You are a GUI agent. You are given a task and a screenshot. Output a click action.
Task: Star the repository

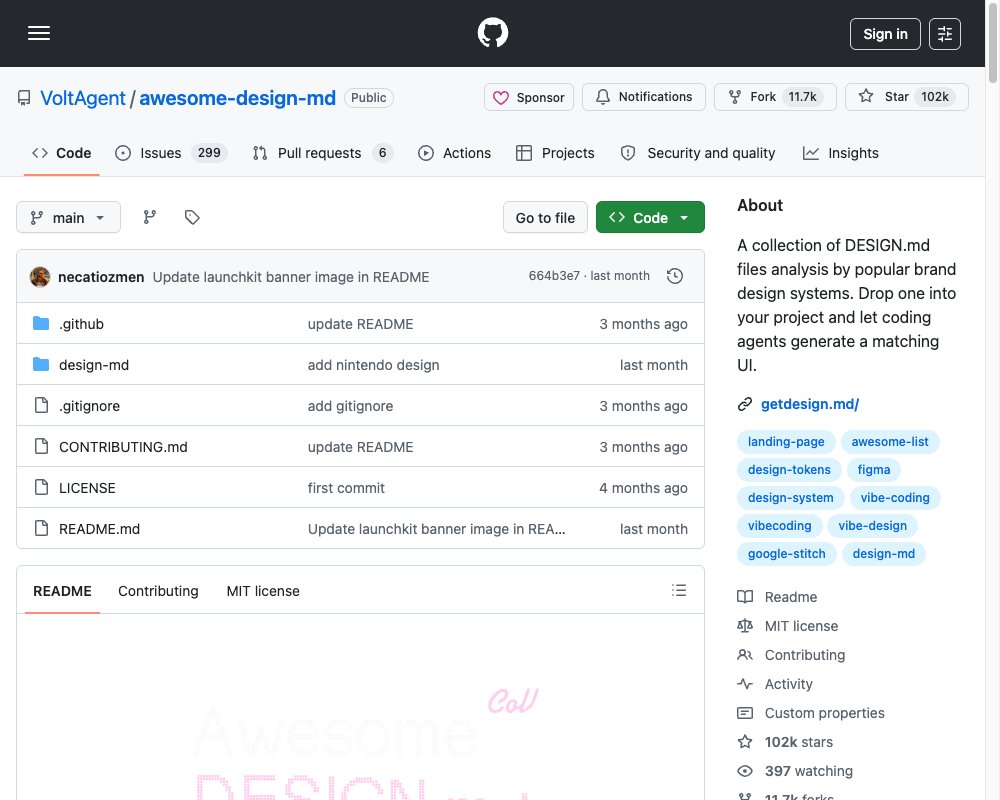coord(906,97)
